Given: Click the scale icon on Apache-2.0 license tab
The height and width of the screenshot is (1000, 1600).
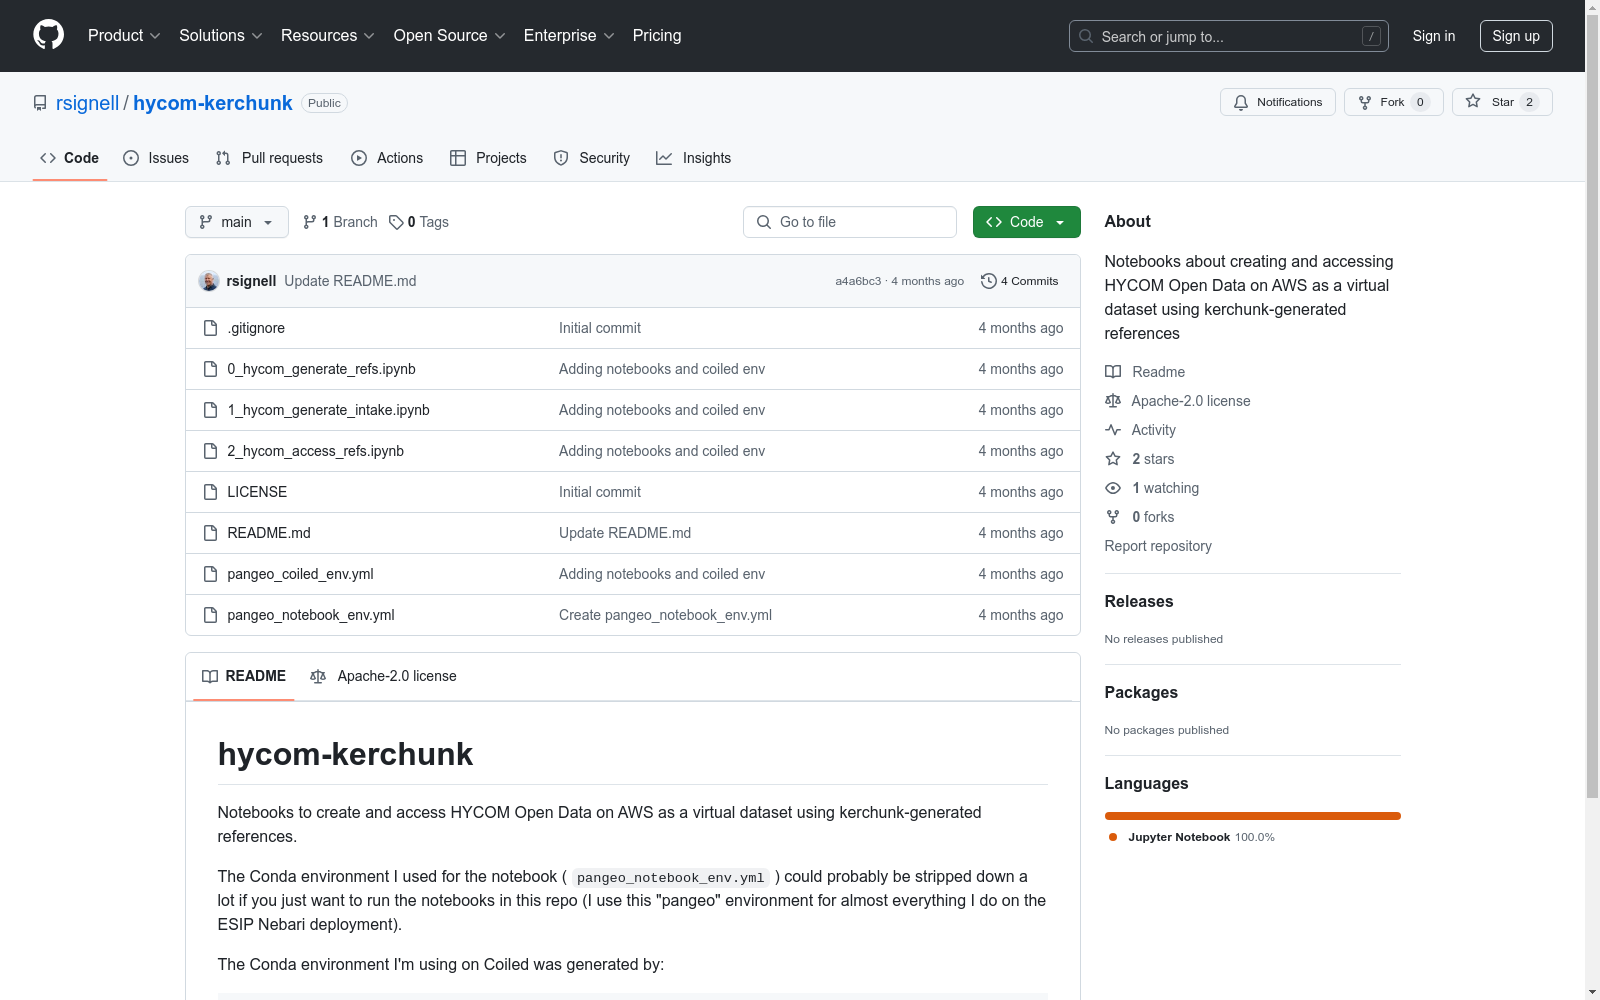Looking at the screenshot, I should click(318, 677).
